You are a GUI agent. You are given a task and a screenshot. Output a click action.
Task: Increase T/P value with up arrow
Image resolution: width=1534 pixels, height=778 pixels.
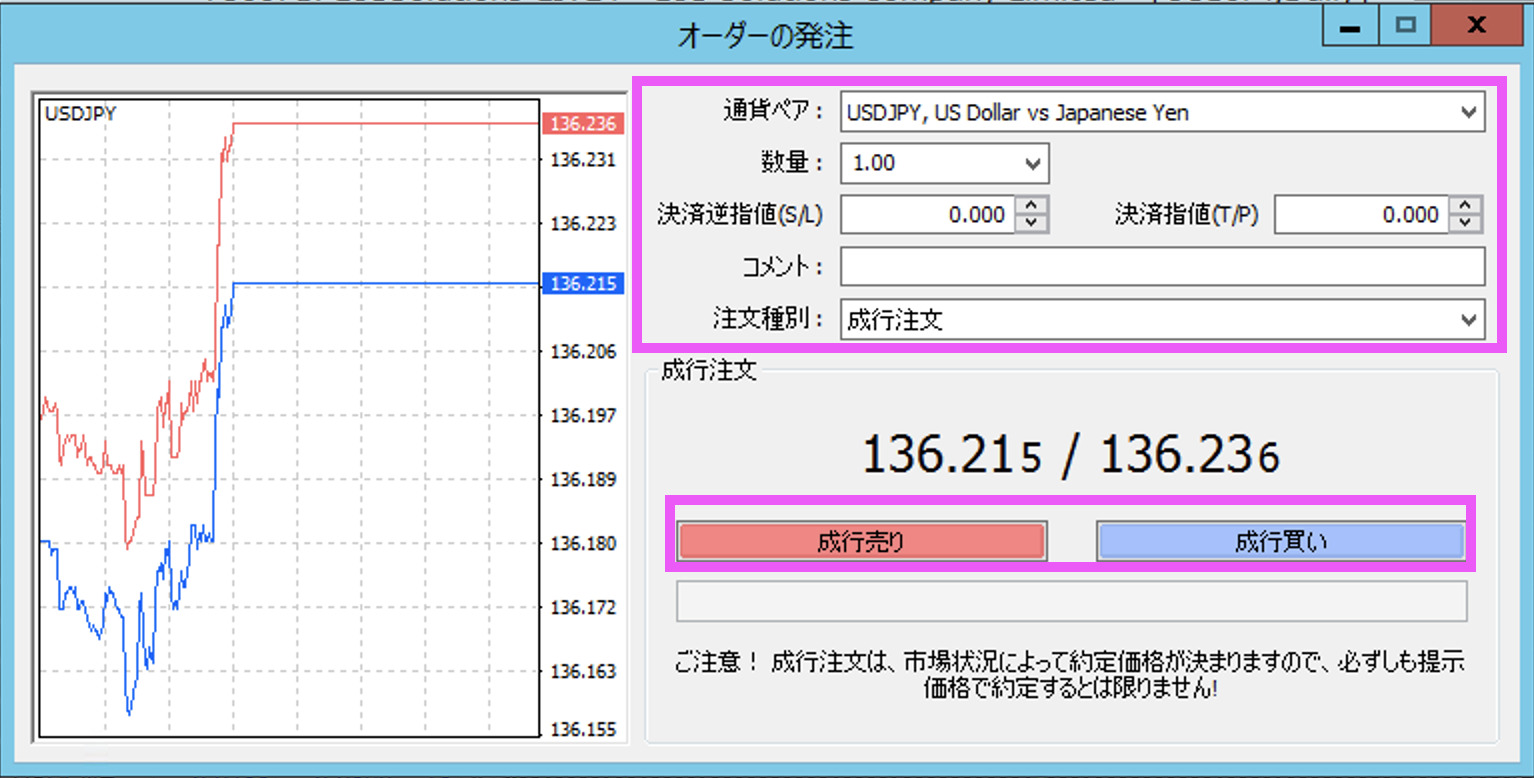(x=1467, y=205)
